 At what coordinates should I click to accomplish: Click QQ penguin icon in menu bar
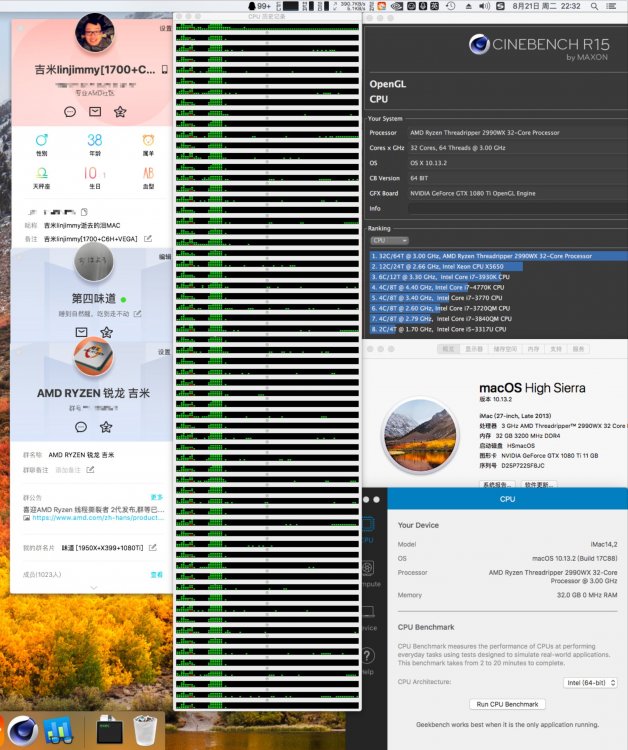252,6
